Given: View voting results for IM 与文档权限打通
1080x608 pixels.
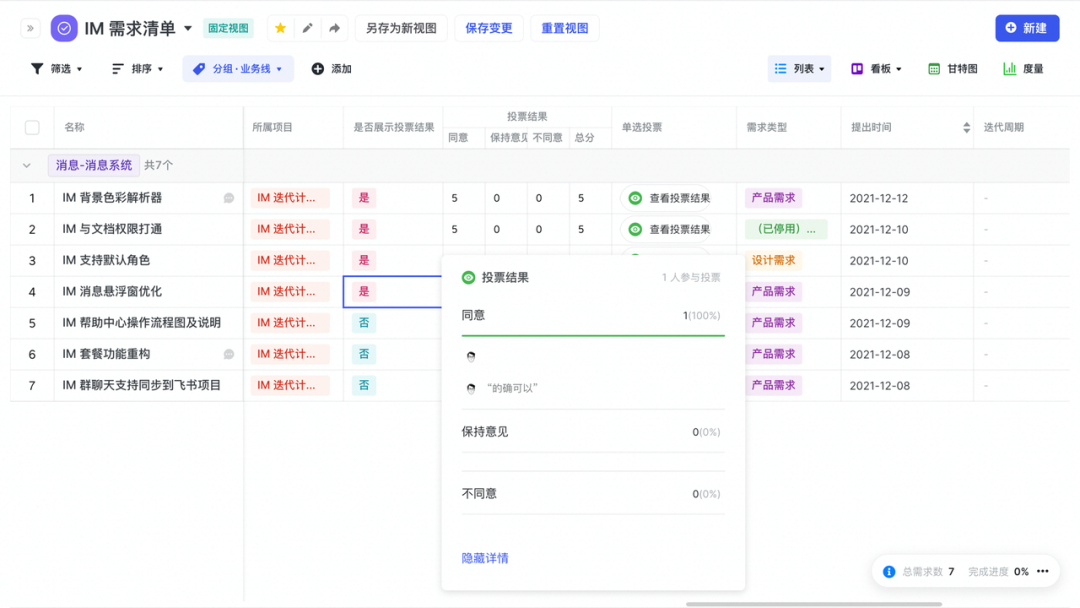Looking at the screenshot, I should pos(669,229).
